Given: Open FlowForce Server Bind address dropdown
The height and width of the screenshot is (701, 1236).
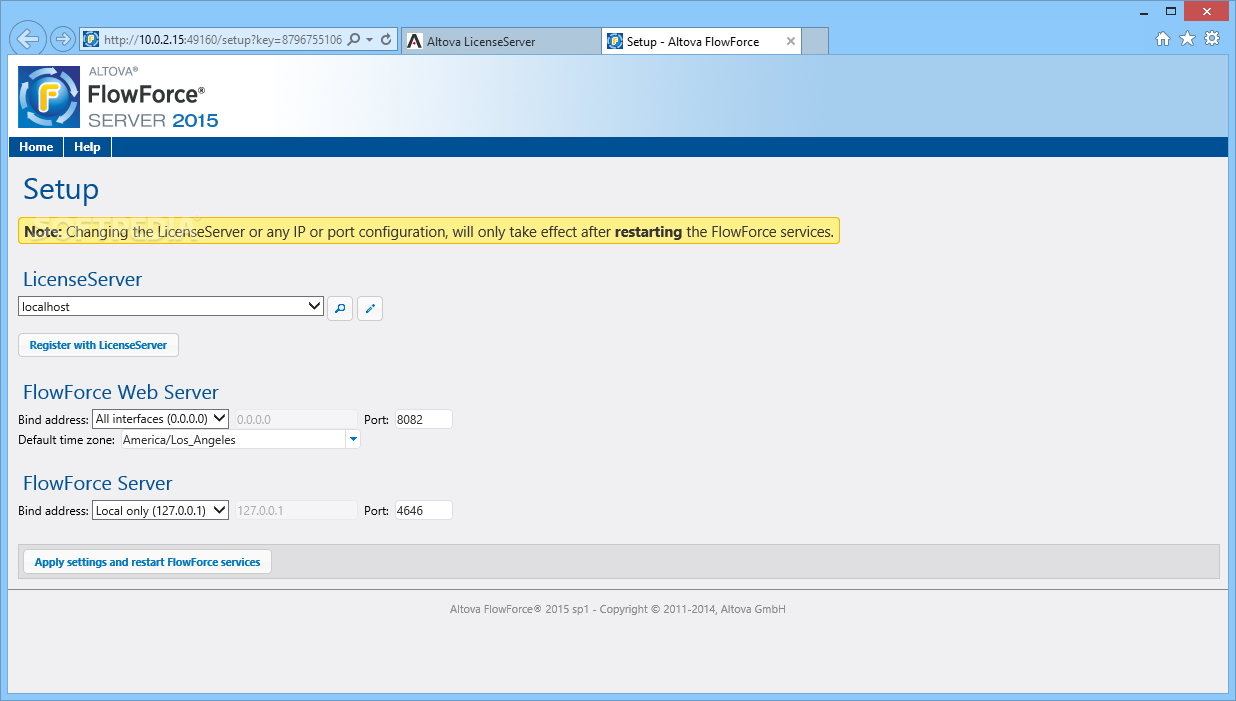Looking at the screenshot, I should (x=160, y=510).
